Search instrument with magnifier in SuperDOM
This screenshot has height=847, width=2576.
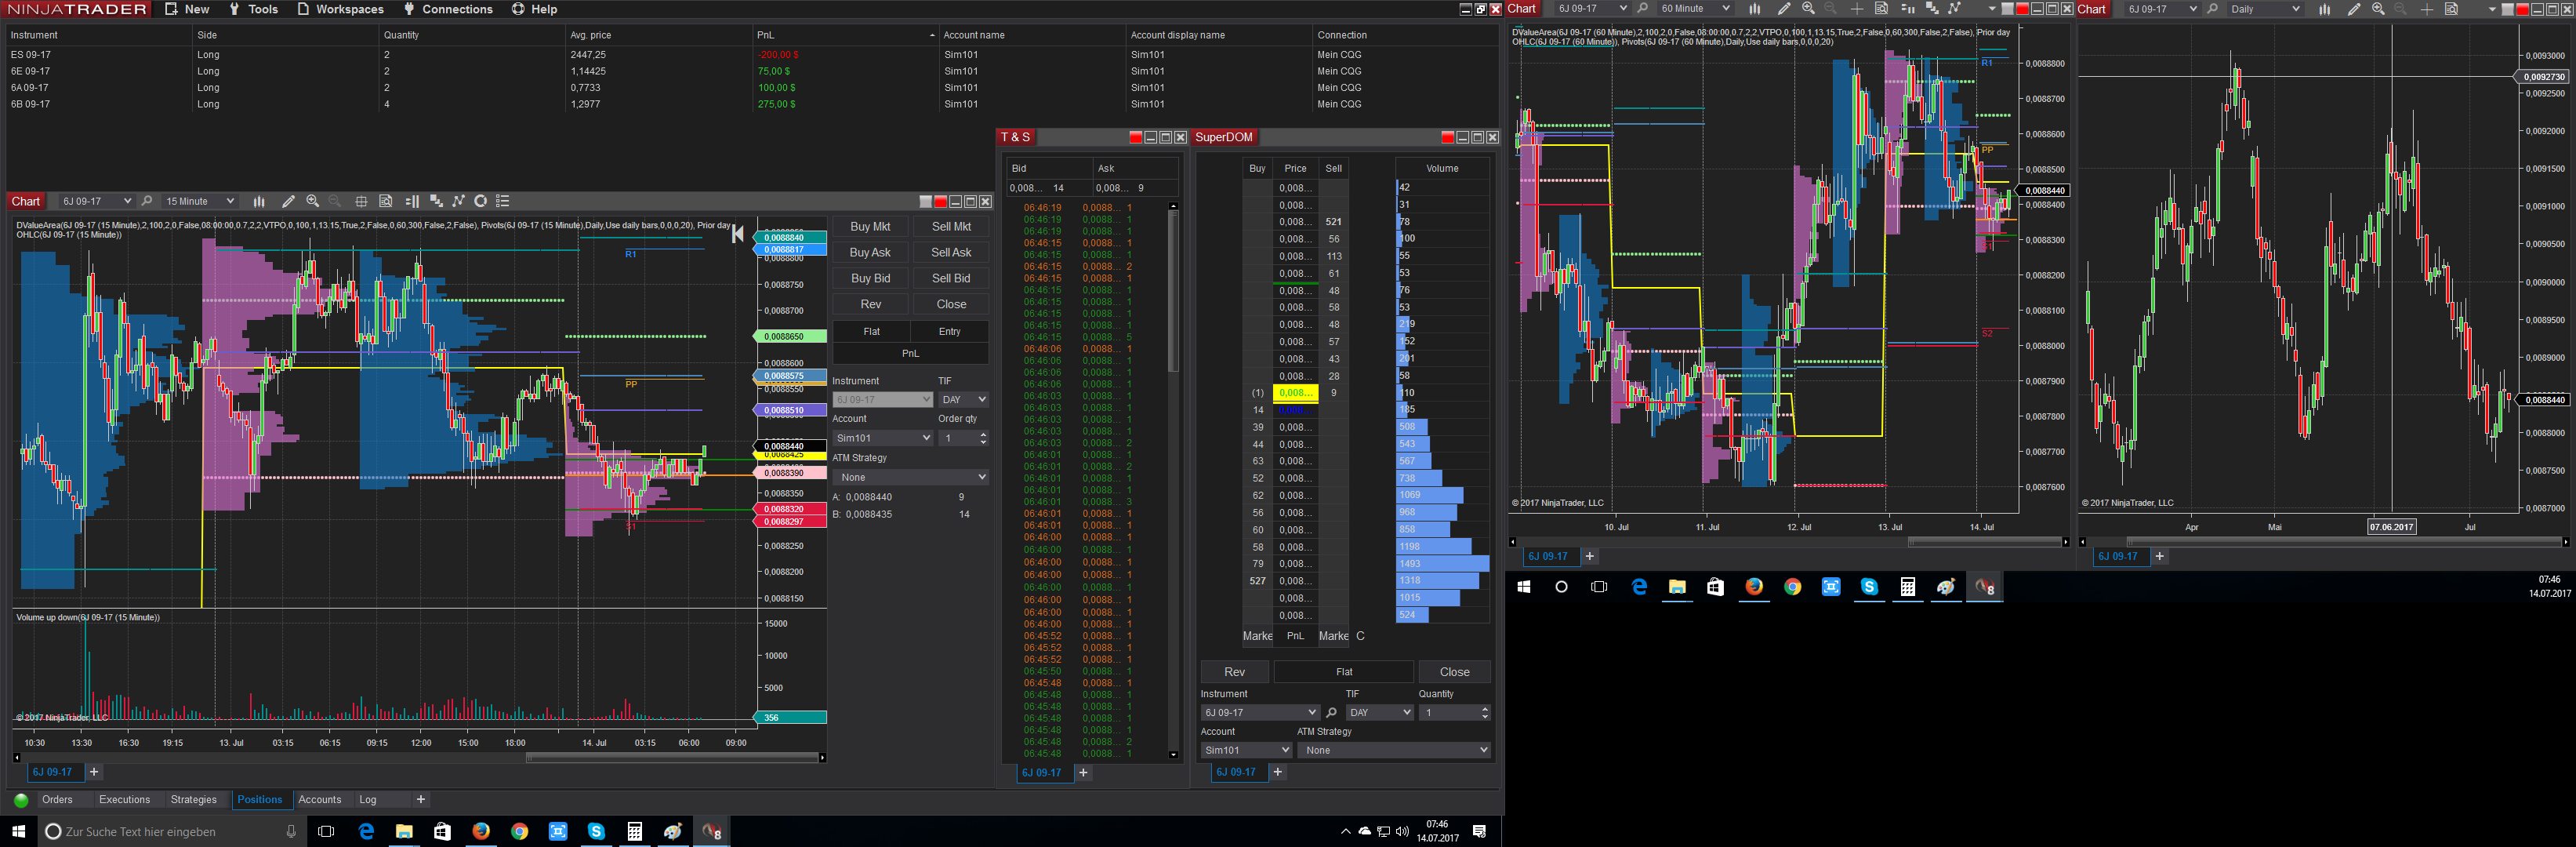(x=1331, y=713)
